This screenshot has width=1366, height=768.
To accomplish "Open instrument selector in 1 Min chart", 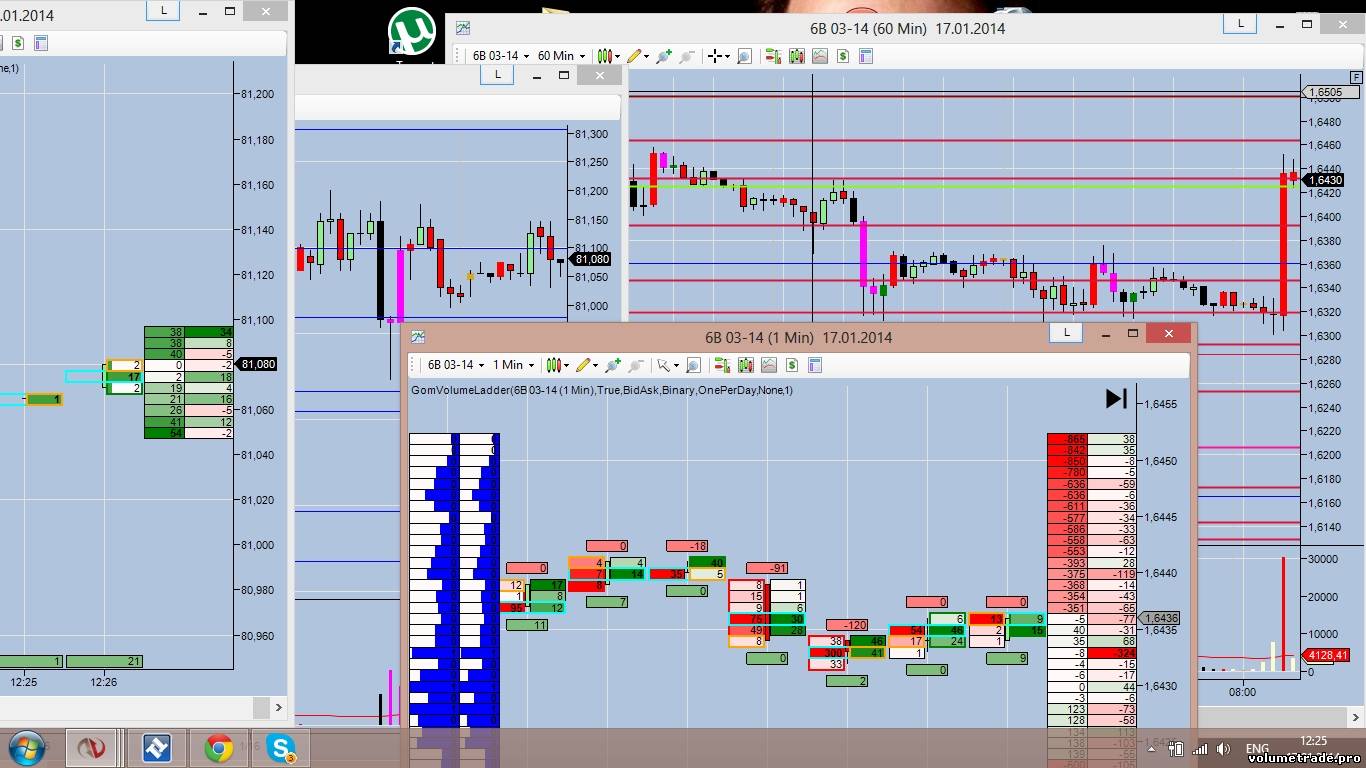I will click(457, 365).
